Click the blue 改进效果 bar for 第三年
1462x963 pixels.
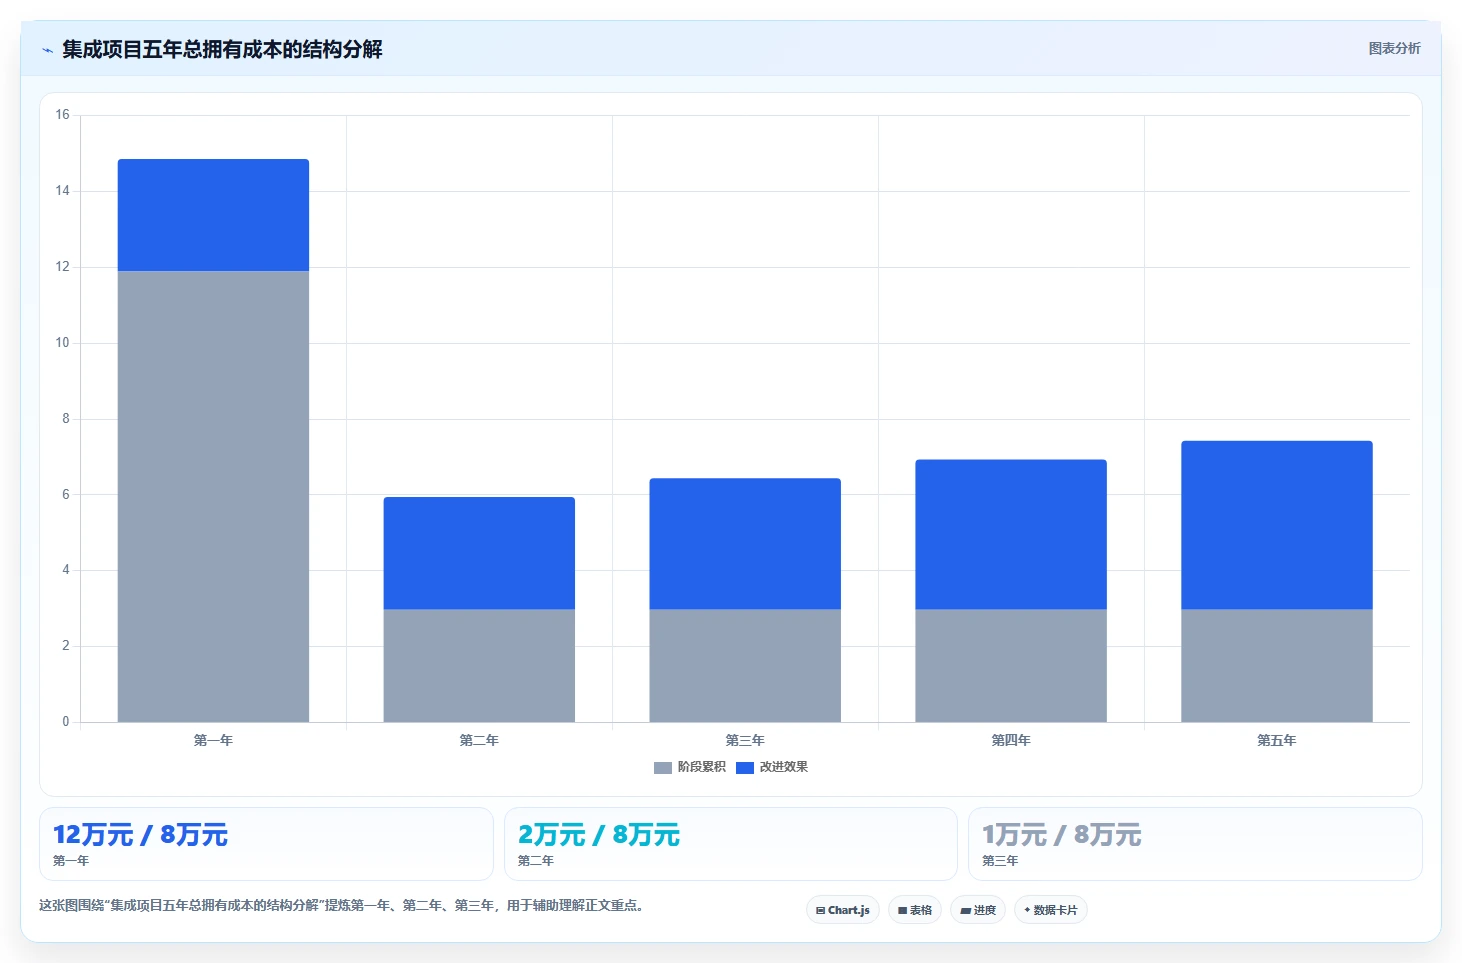[745, 544]
